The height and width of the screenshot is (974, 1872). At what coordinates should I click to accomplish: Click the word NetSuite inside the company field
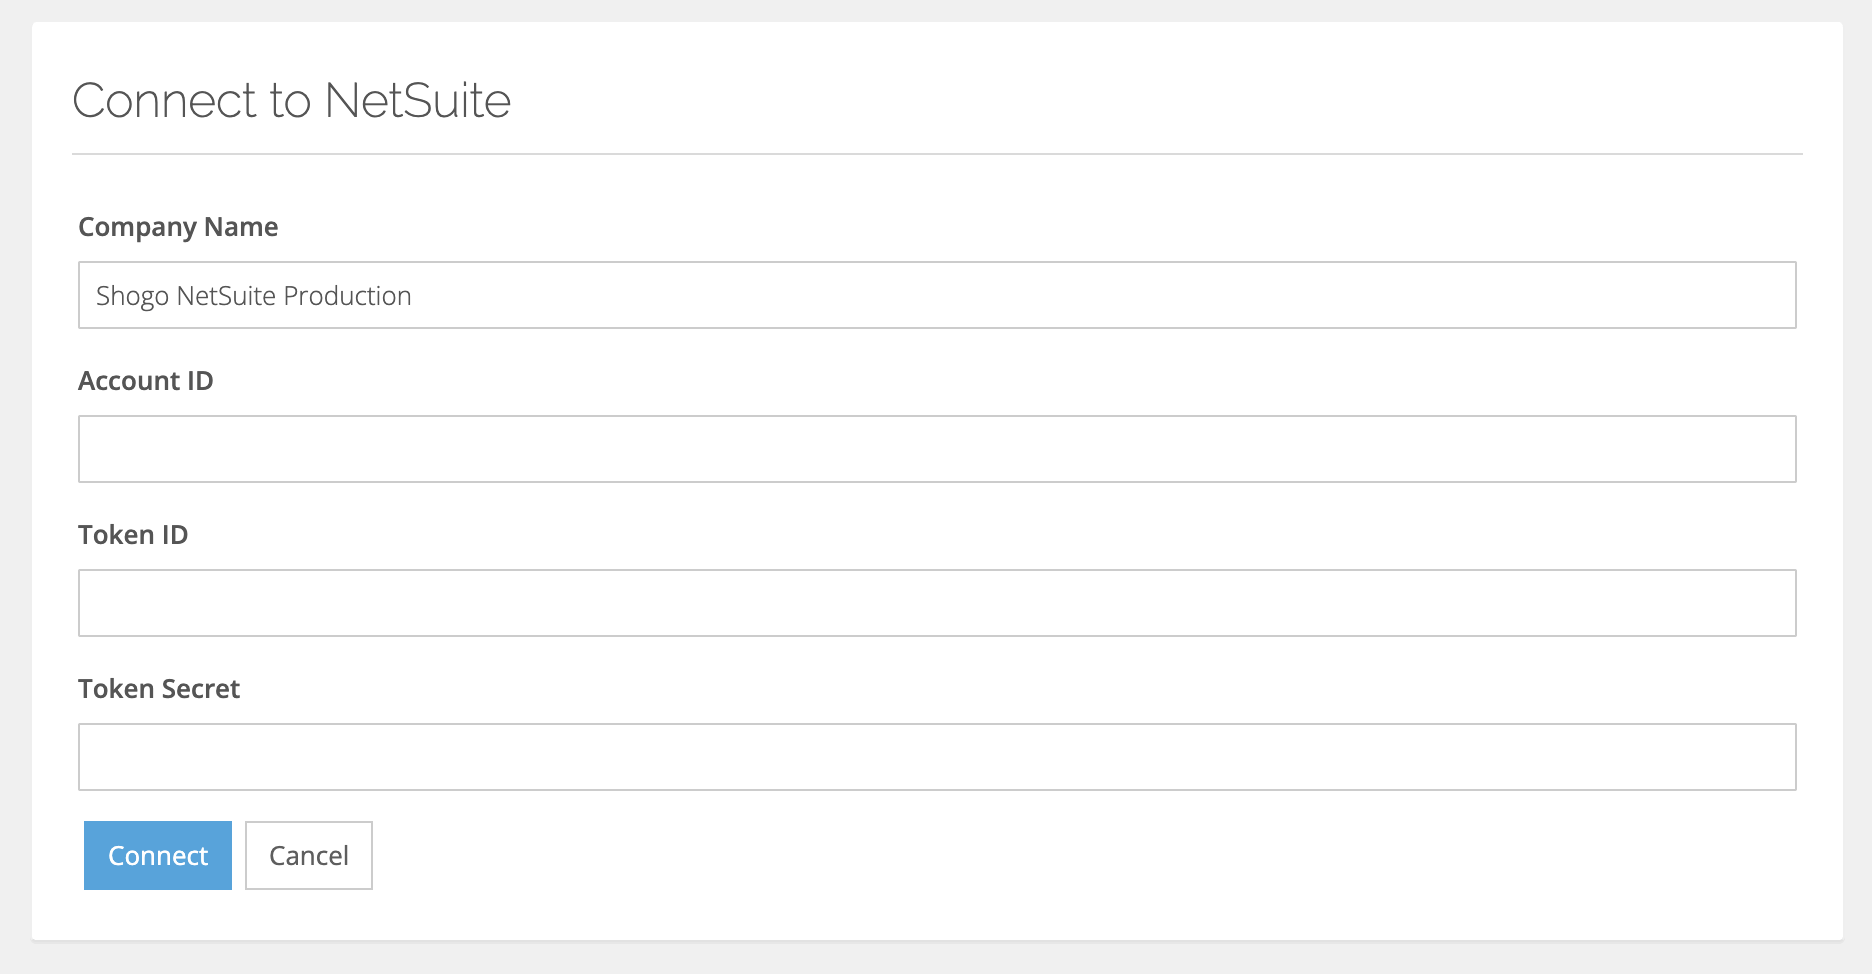(x=226, y=296)
